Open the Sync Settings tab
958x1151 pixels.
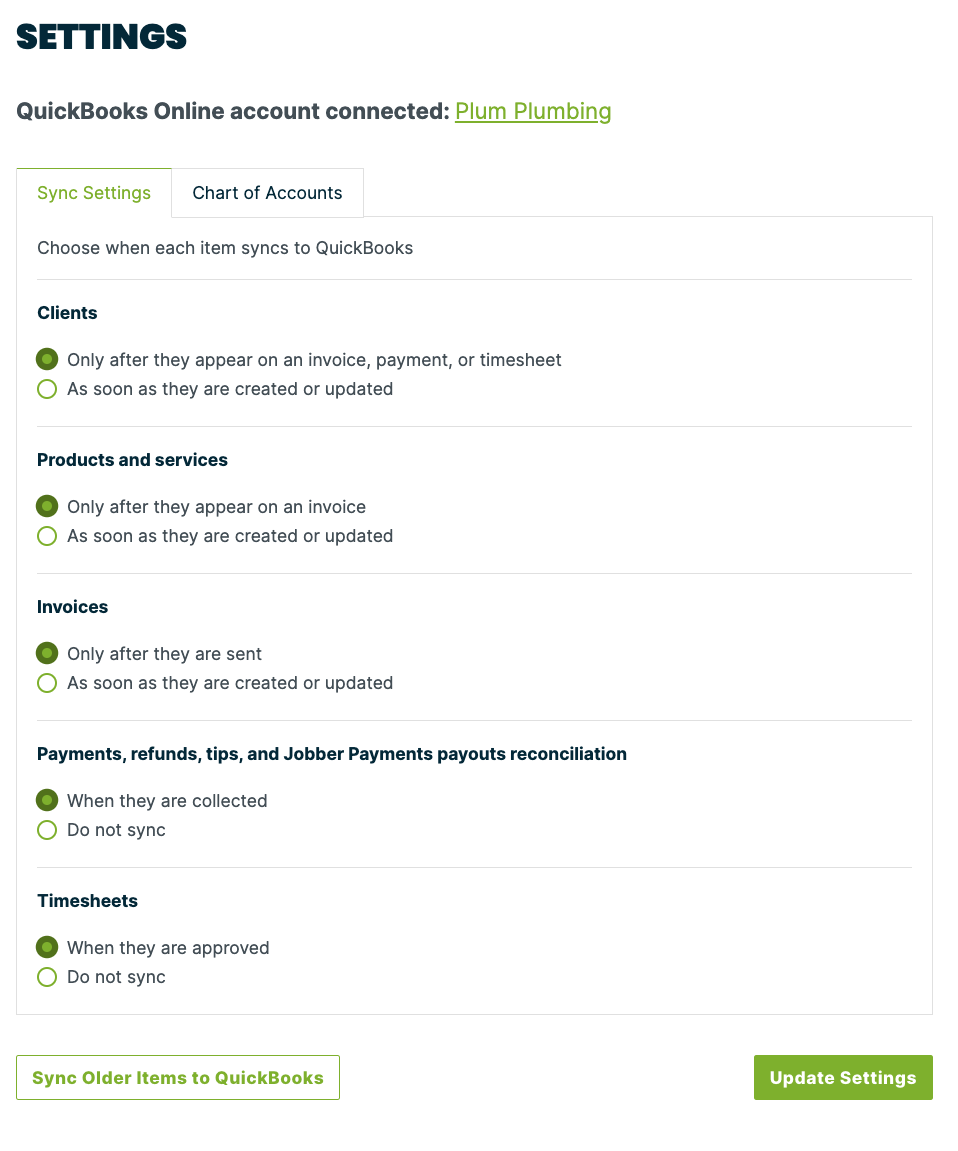94,193
